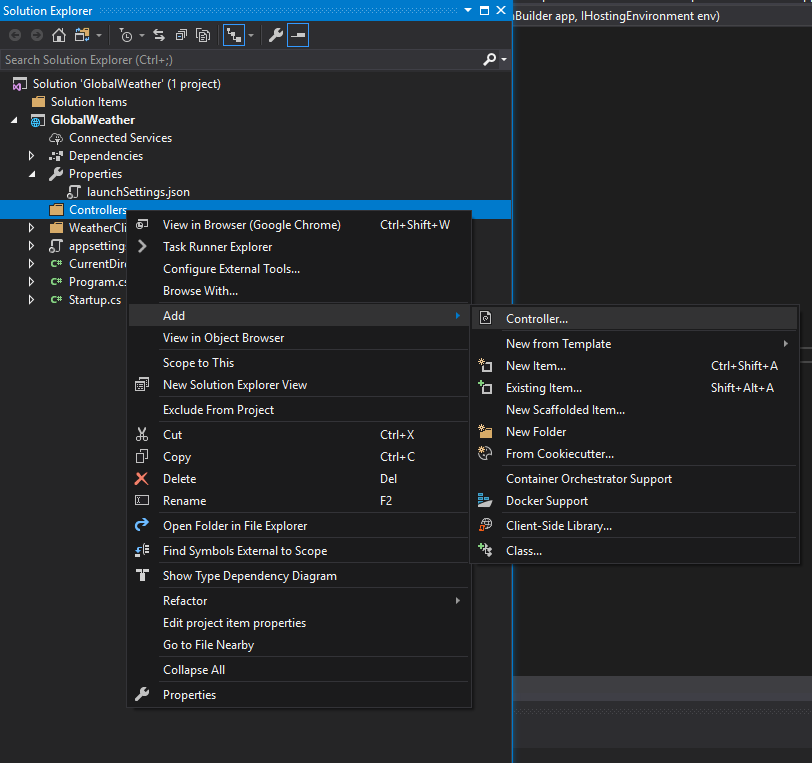Image resolution: width=812 pixels, height=763 pixels.
Task: Expand the Startup.cs node
Action: point(32,299)
